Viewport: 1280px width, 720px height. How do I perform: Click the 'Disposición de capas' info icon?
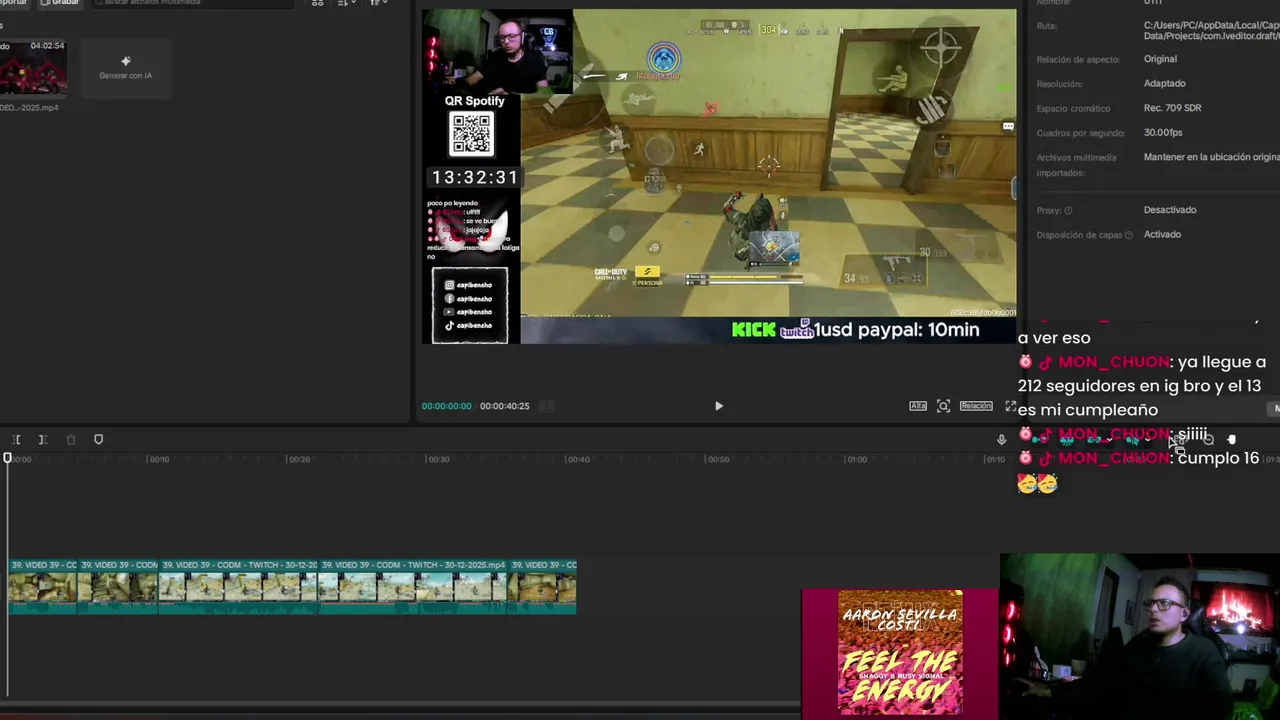(x=1129, y=235)
